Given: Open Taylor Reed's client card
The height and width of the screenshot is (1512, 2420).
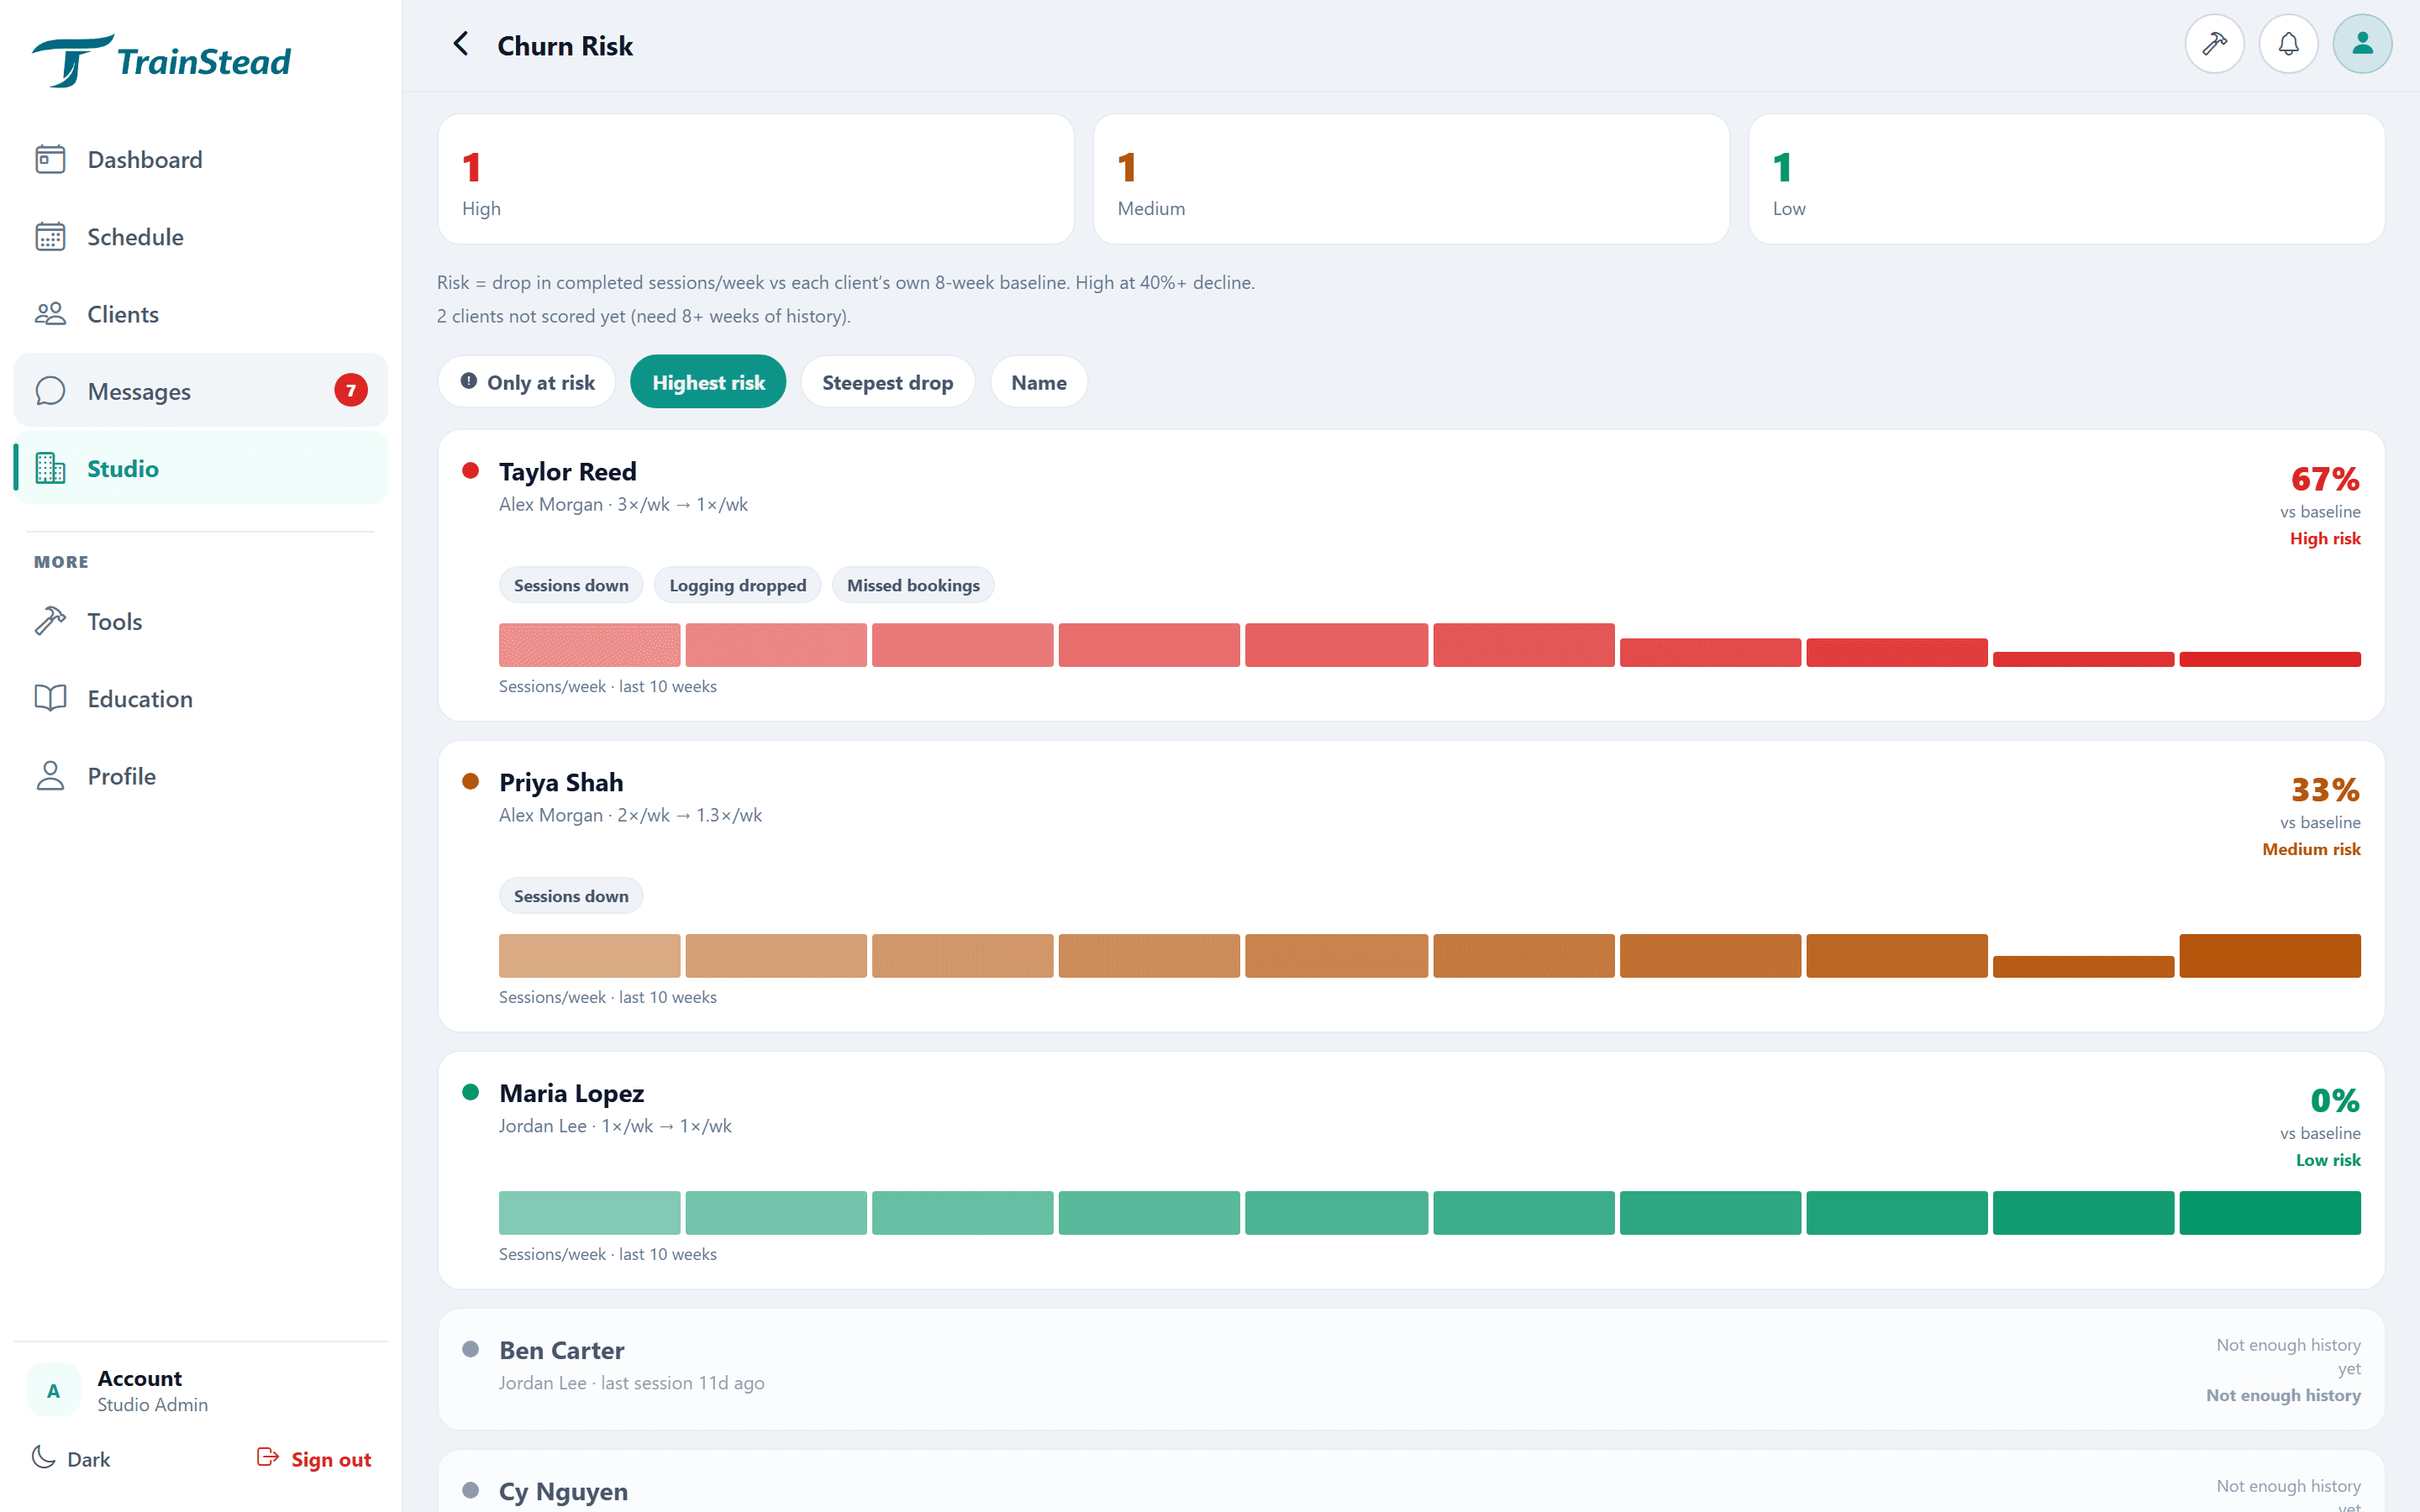Looking at the screenshot, I should (1411, 576).
